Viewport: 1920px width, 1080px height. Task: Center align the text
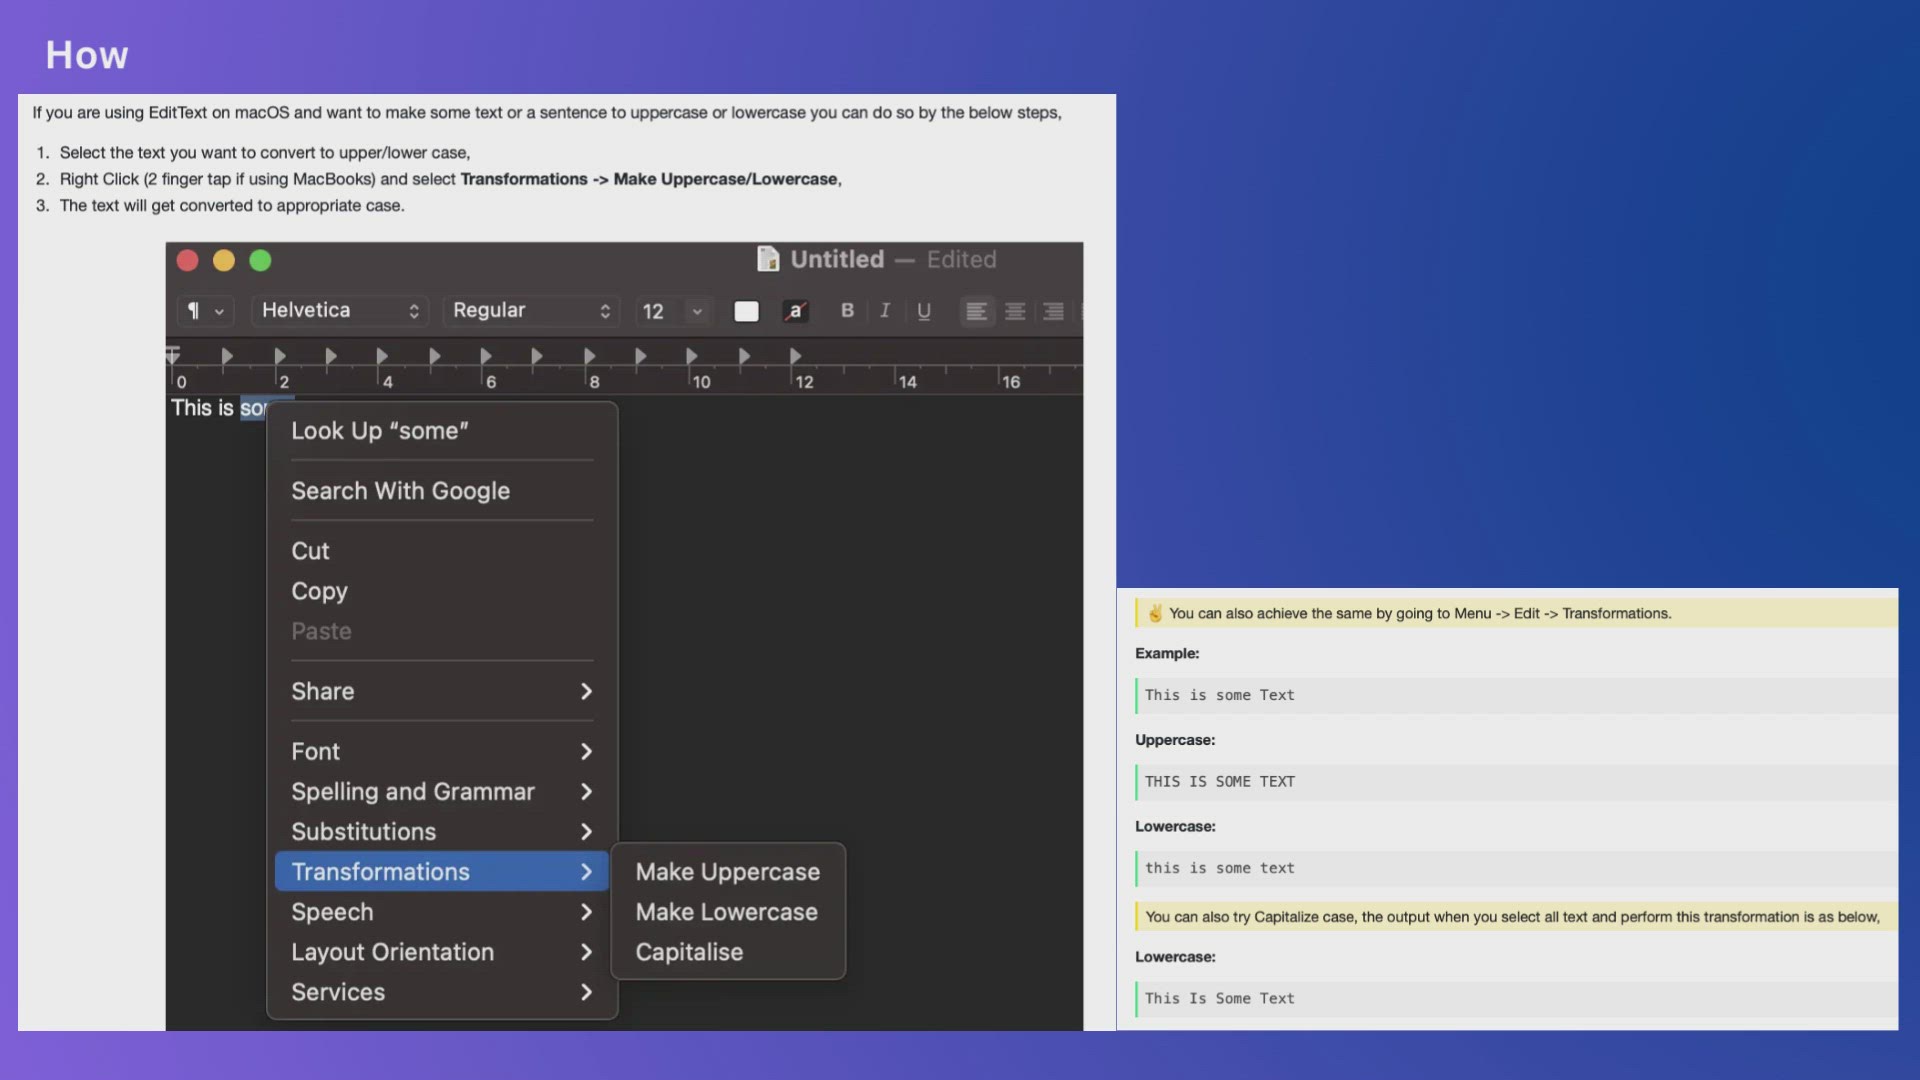pyautogui.click(x=1015, y=311)
